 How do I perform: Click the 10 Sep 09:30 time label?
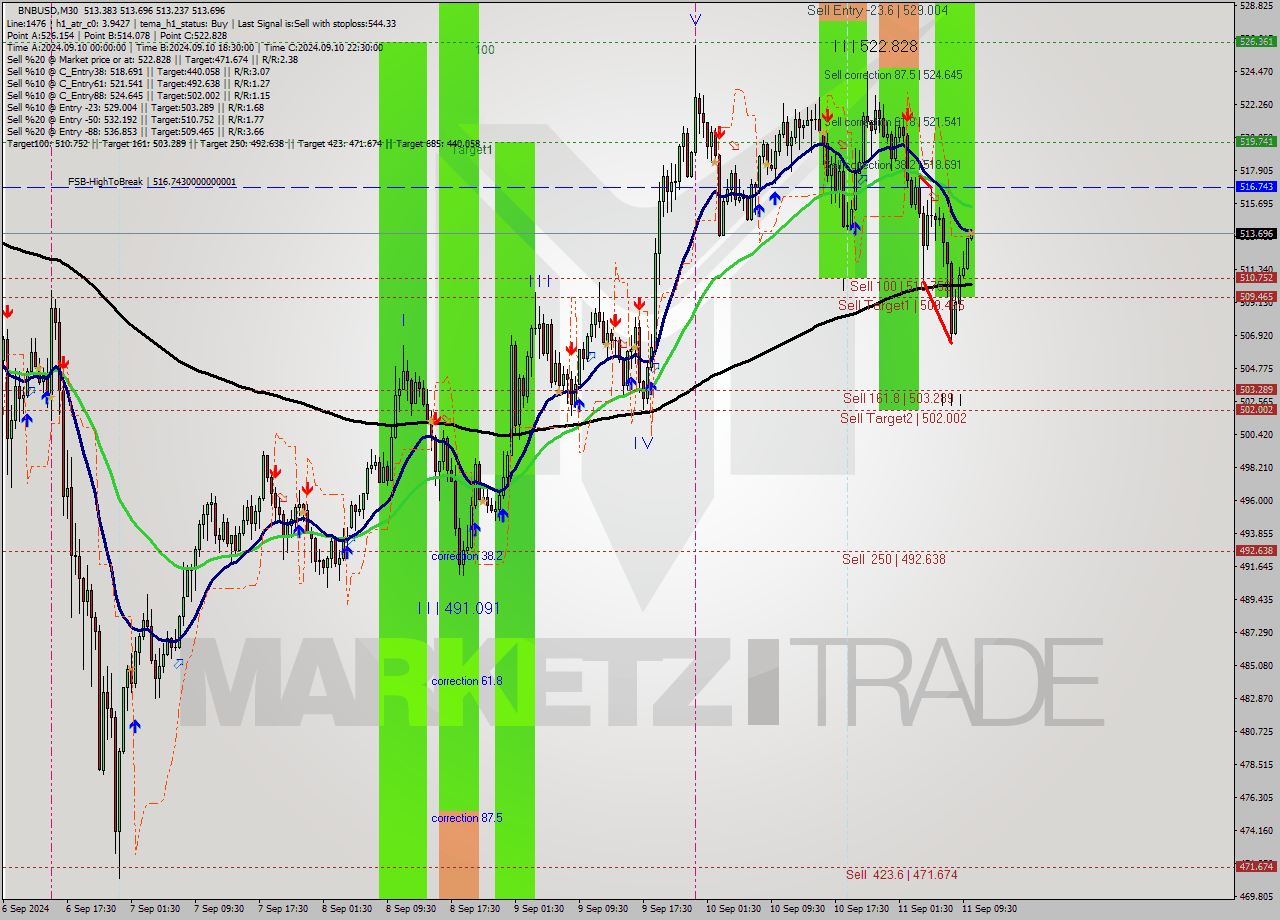[x=797, y=909]
